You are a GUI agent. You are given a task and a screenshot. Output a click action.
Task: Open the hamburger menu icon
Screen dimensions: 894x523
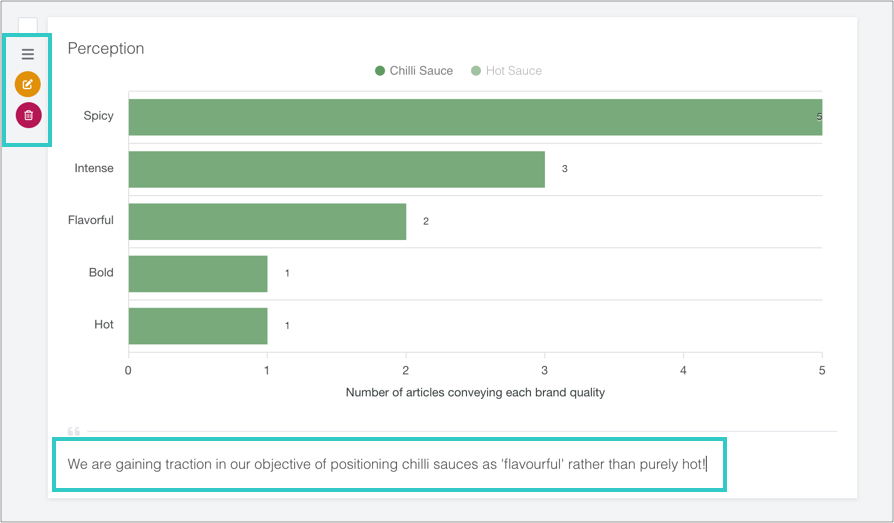click(x=28, y=54)
